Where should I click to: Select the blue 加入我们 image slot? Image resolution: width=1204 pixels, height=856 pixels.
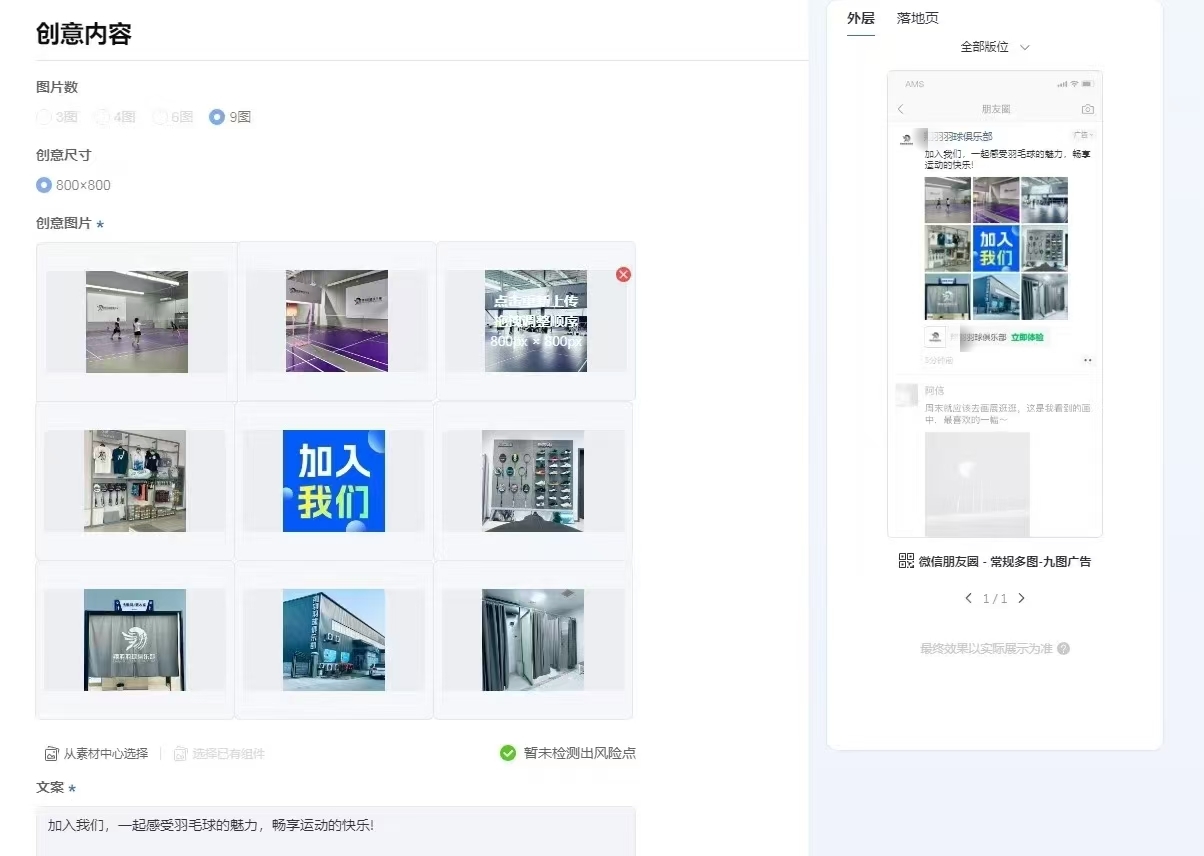pos(334,481)
